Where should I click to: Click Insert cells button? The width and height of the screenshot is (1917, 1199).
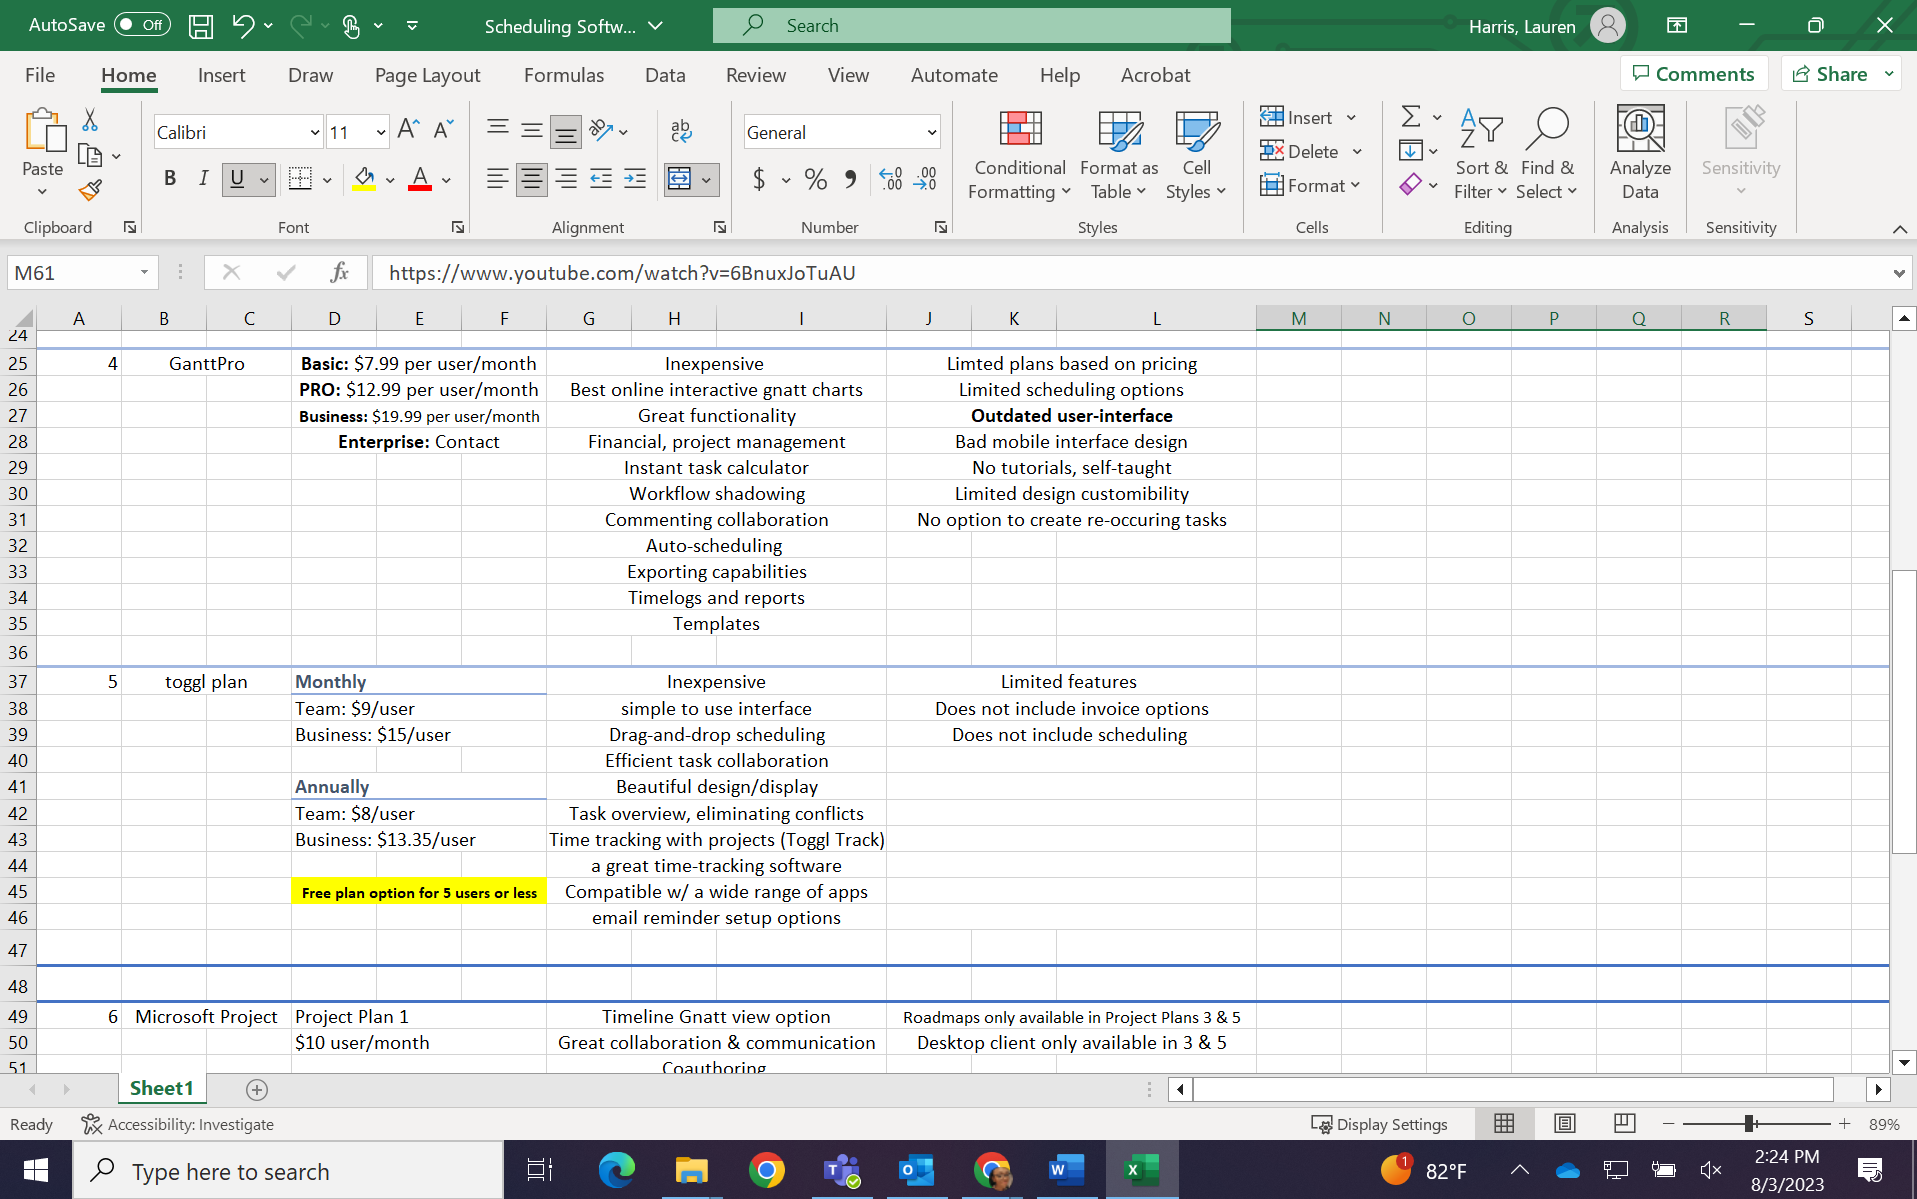1297,117
